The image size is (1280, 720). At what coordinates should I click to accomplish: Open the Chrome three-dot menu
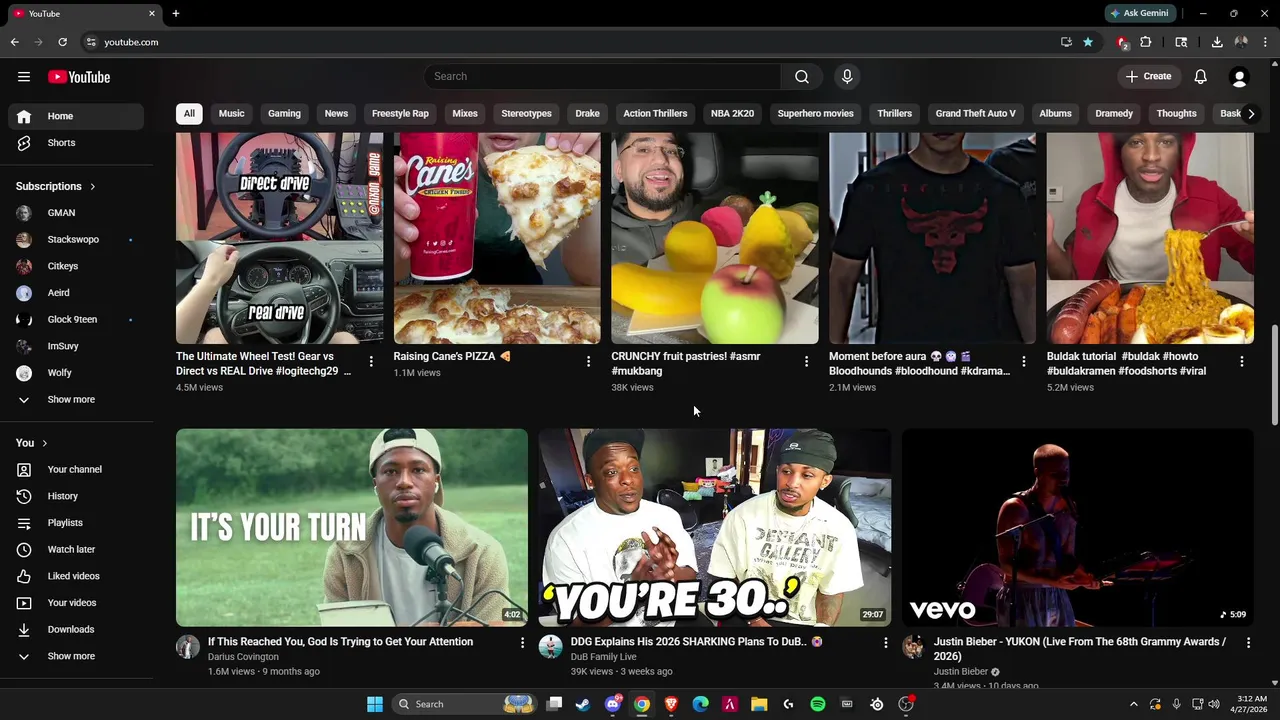point(1266,42)
